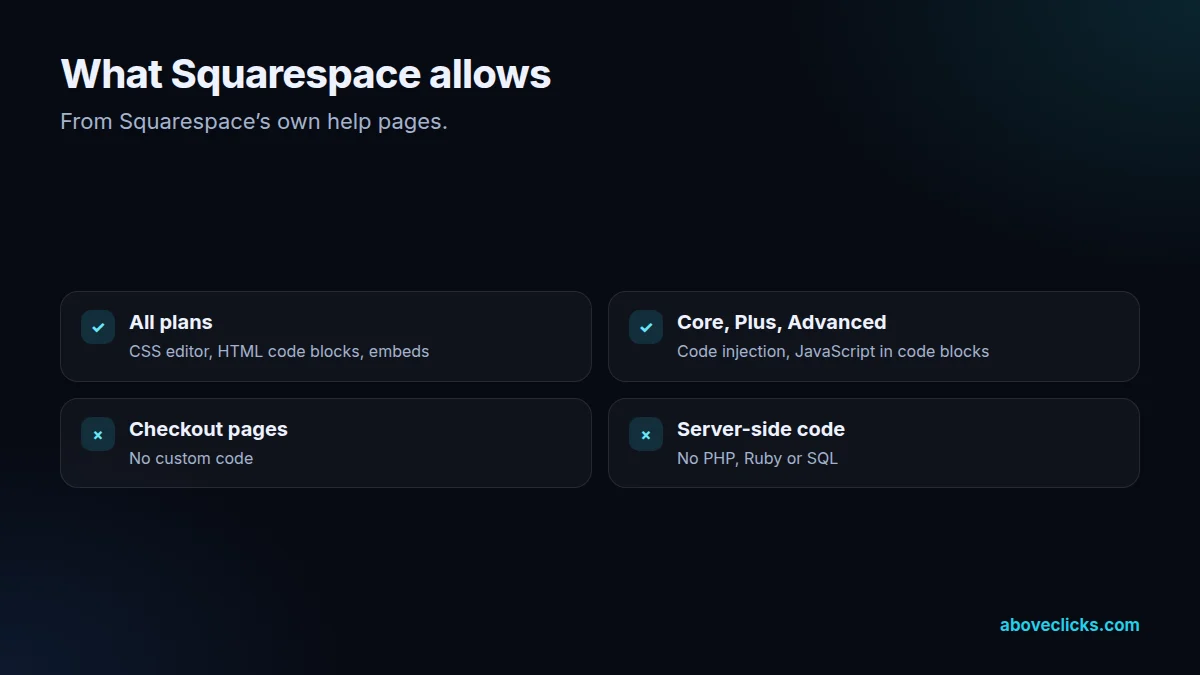Click the checkmark icon beside Core, Plus, Advanced
The width and height of the screenshot is (1200, 675).
click(x=646, y=327)
